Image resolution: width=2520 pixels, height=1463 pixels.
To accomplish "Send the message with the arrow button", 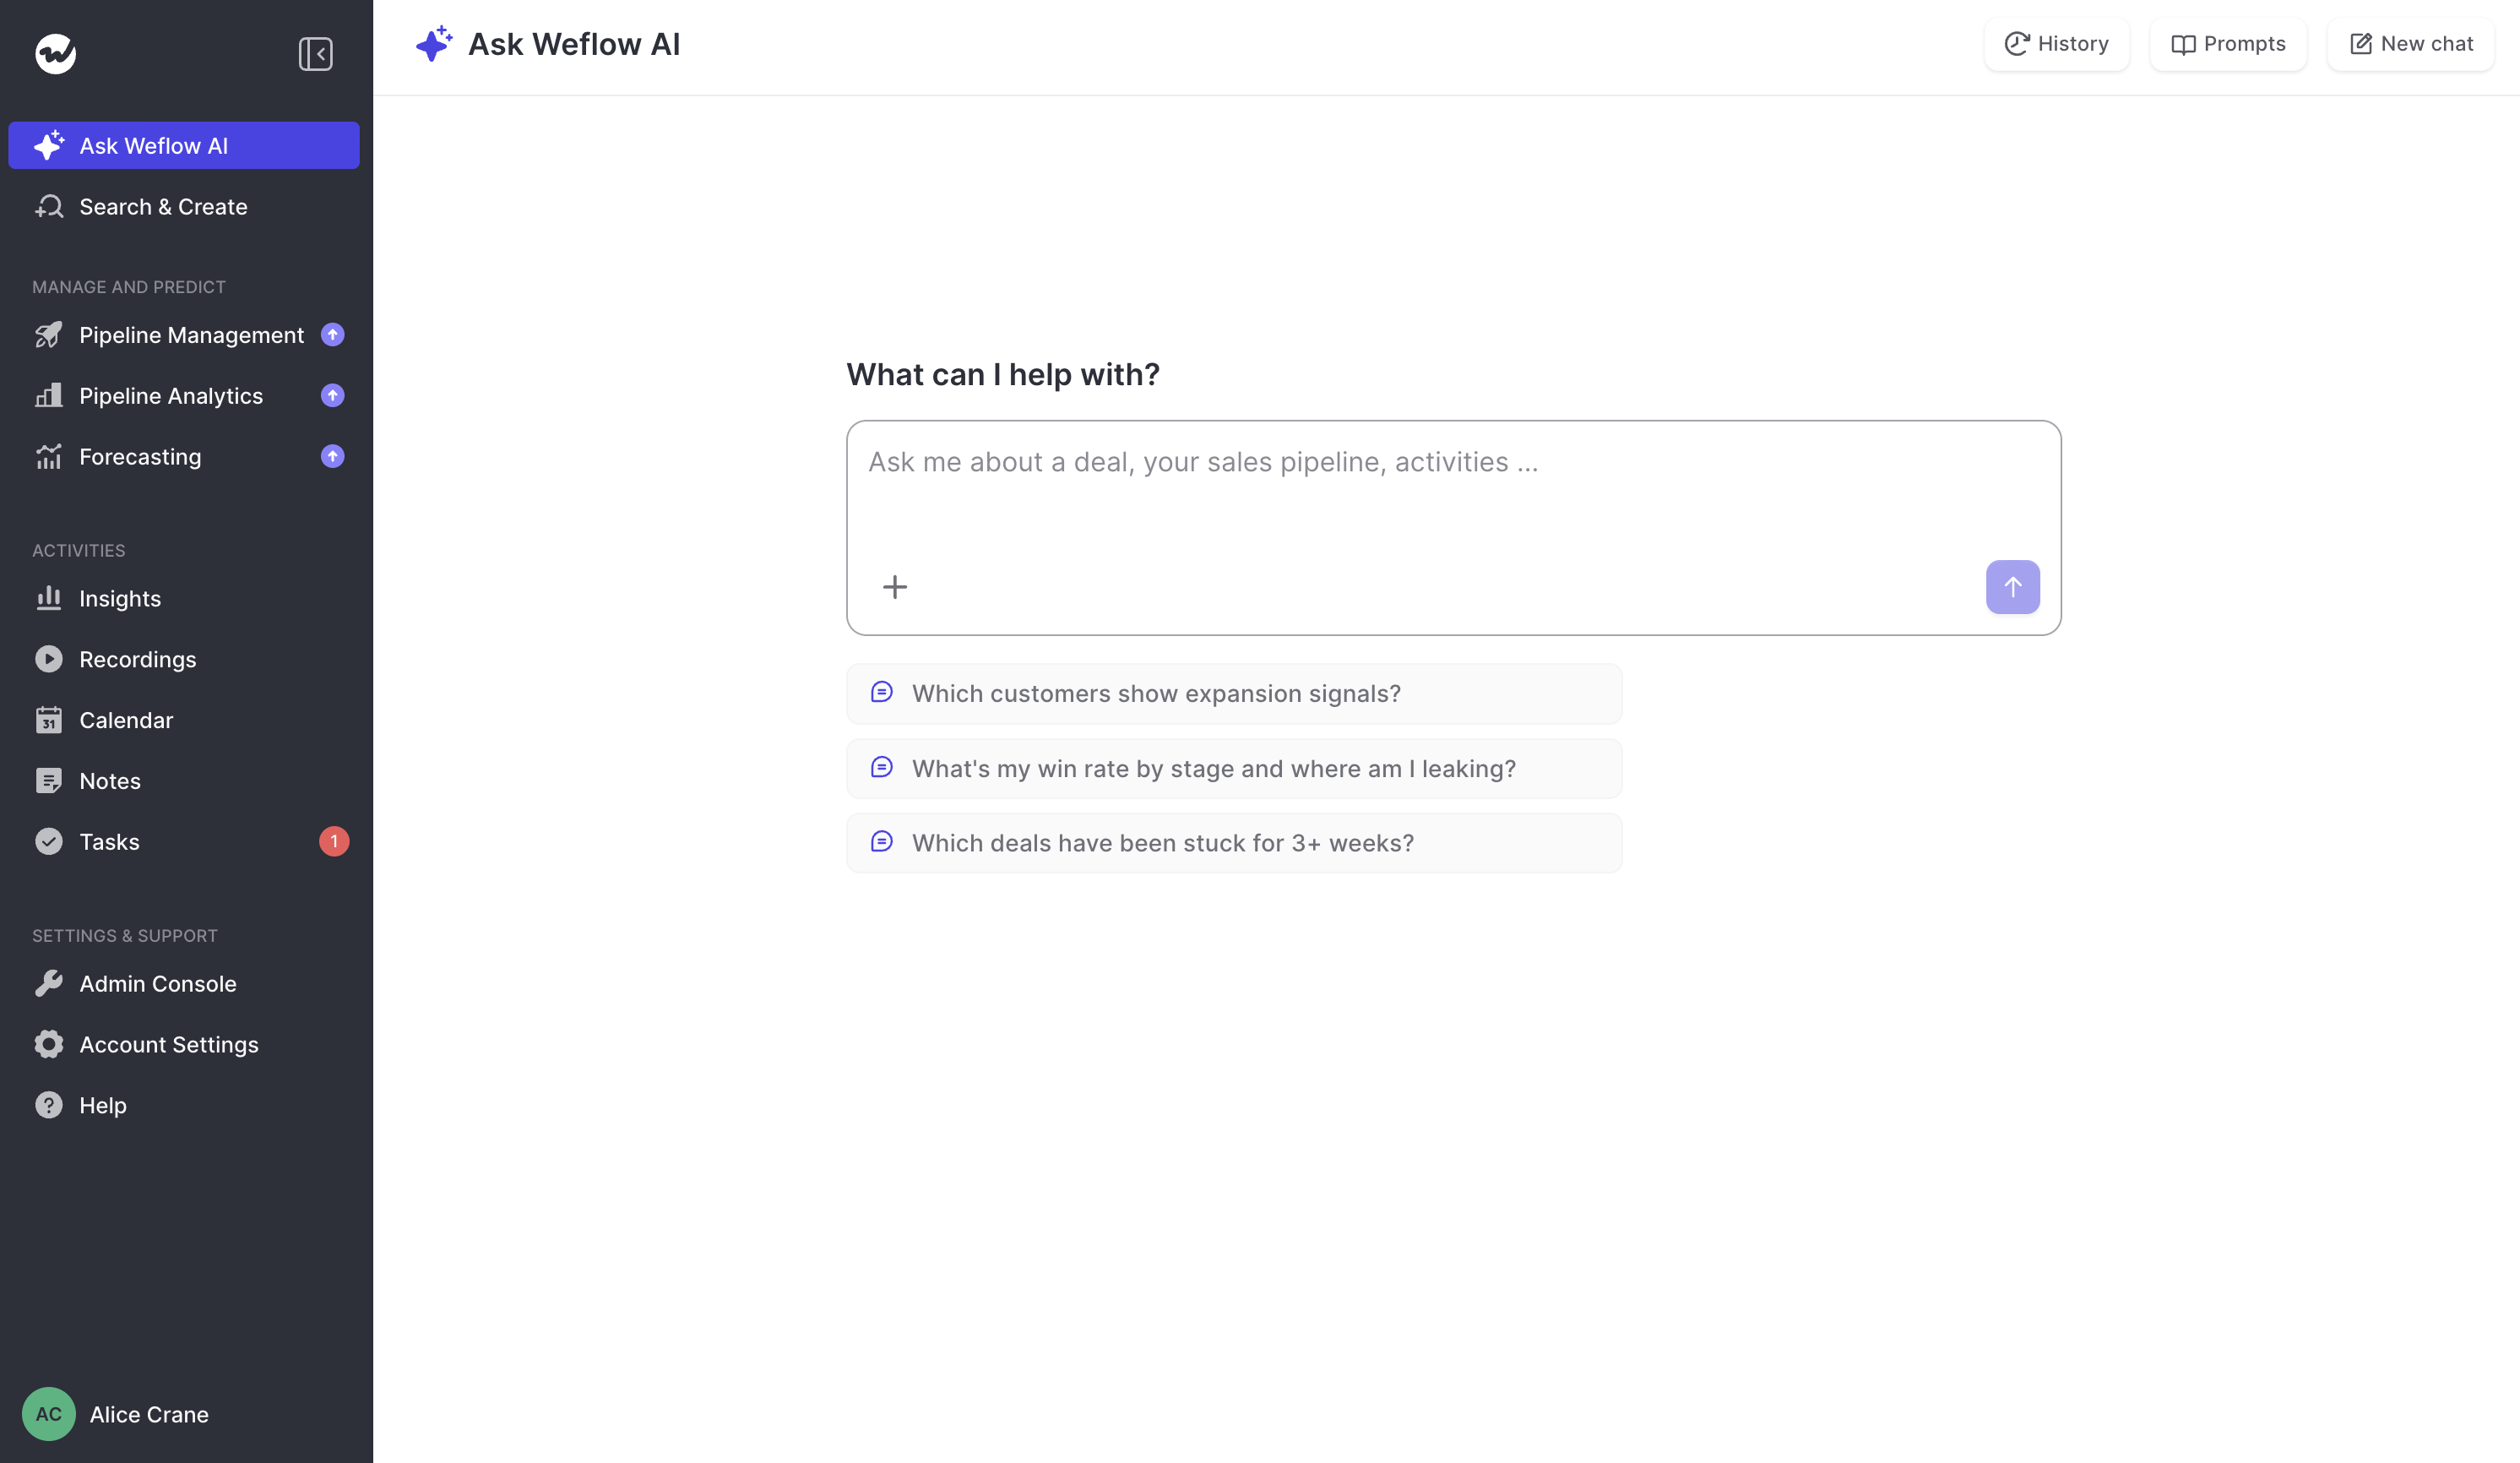I will pos(2013,587).
